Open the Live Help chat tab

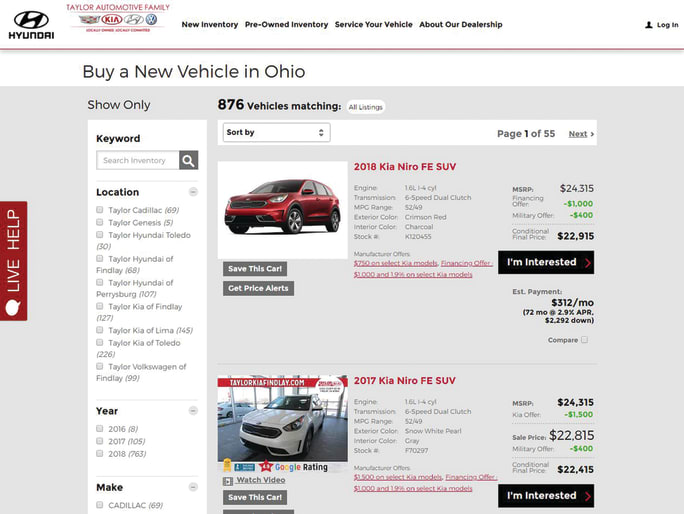pyautogui.click(x=13, y=261)
